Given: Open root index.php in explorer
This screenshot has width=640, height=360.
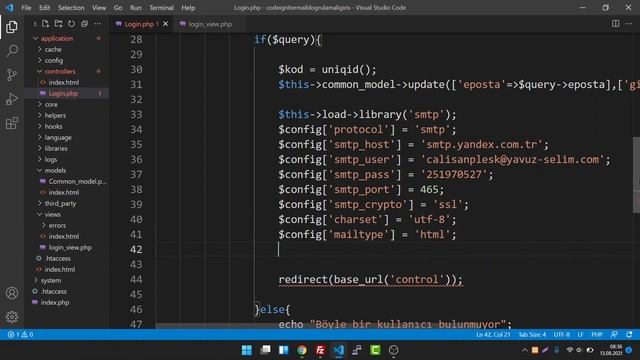Looking at the screenshot, I should [x=55, y=302].
